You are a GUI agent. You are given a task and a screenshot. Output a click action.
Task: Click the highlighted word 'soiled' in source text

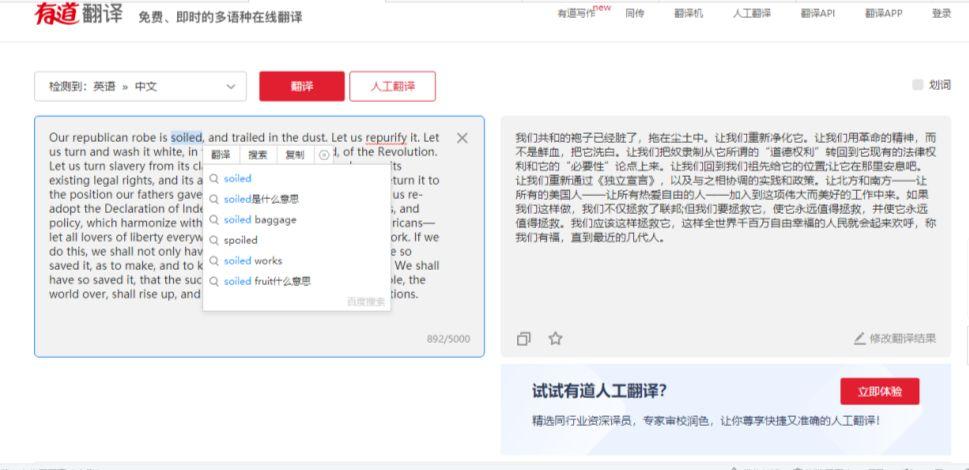click(x=186, y=138)
